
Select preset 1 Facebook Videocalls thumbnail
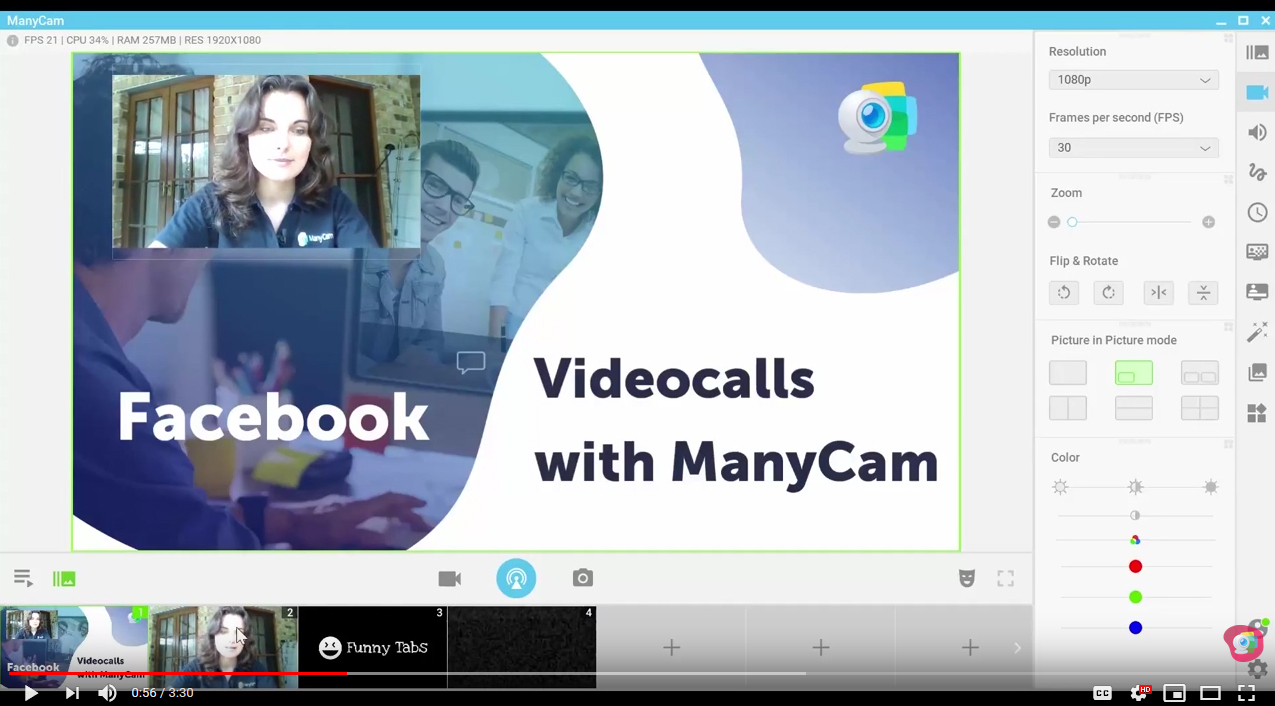click(x=74, y=647)
